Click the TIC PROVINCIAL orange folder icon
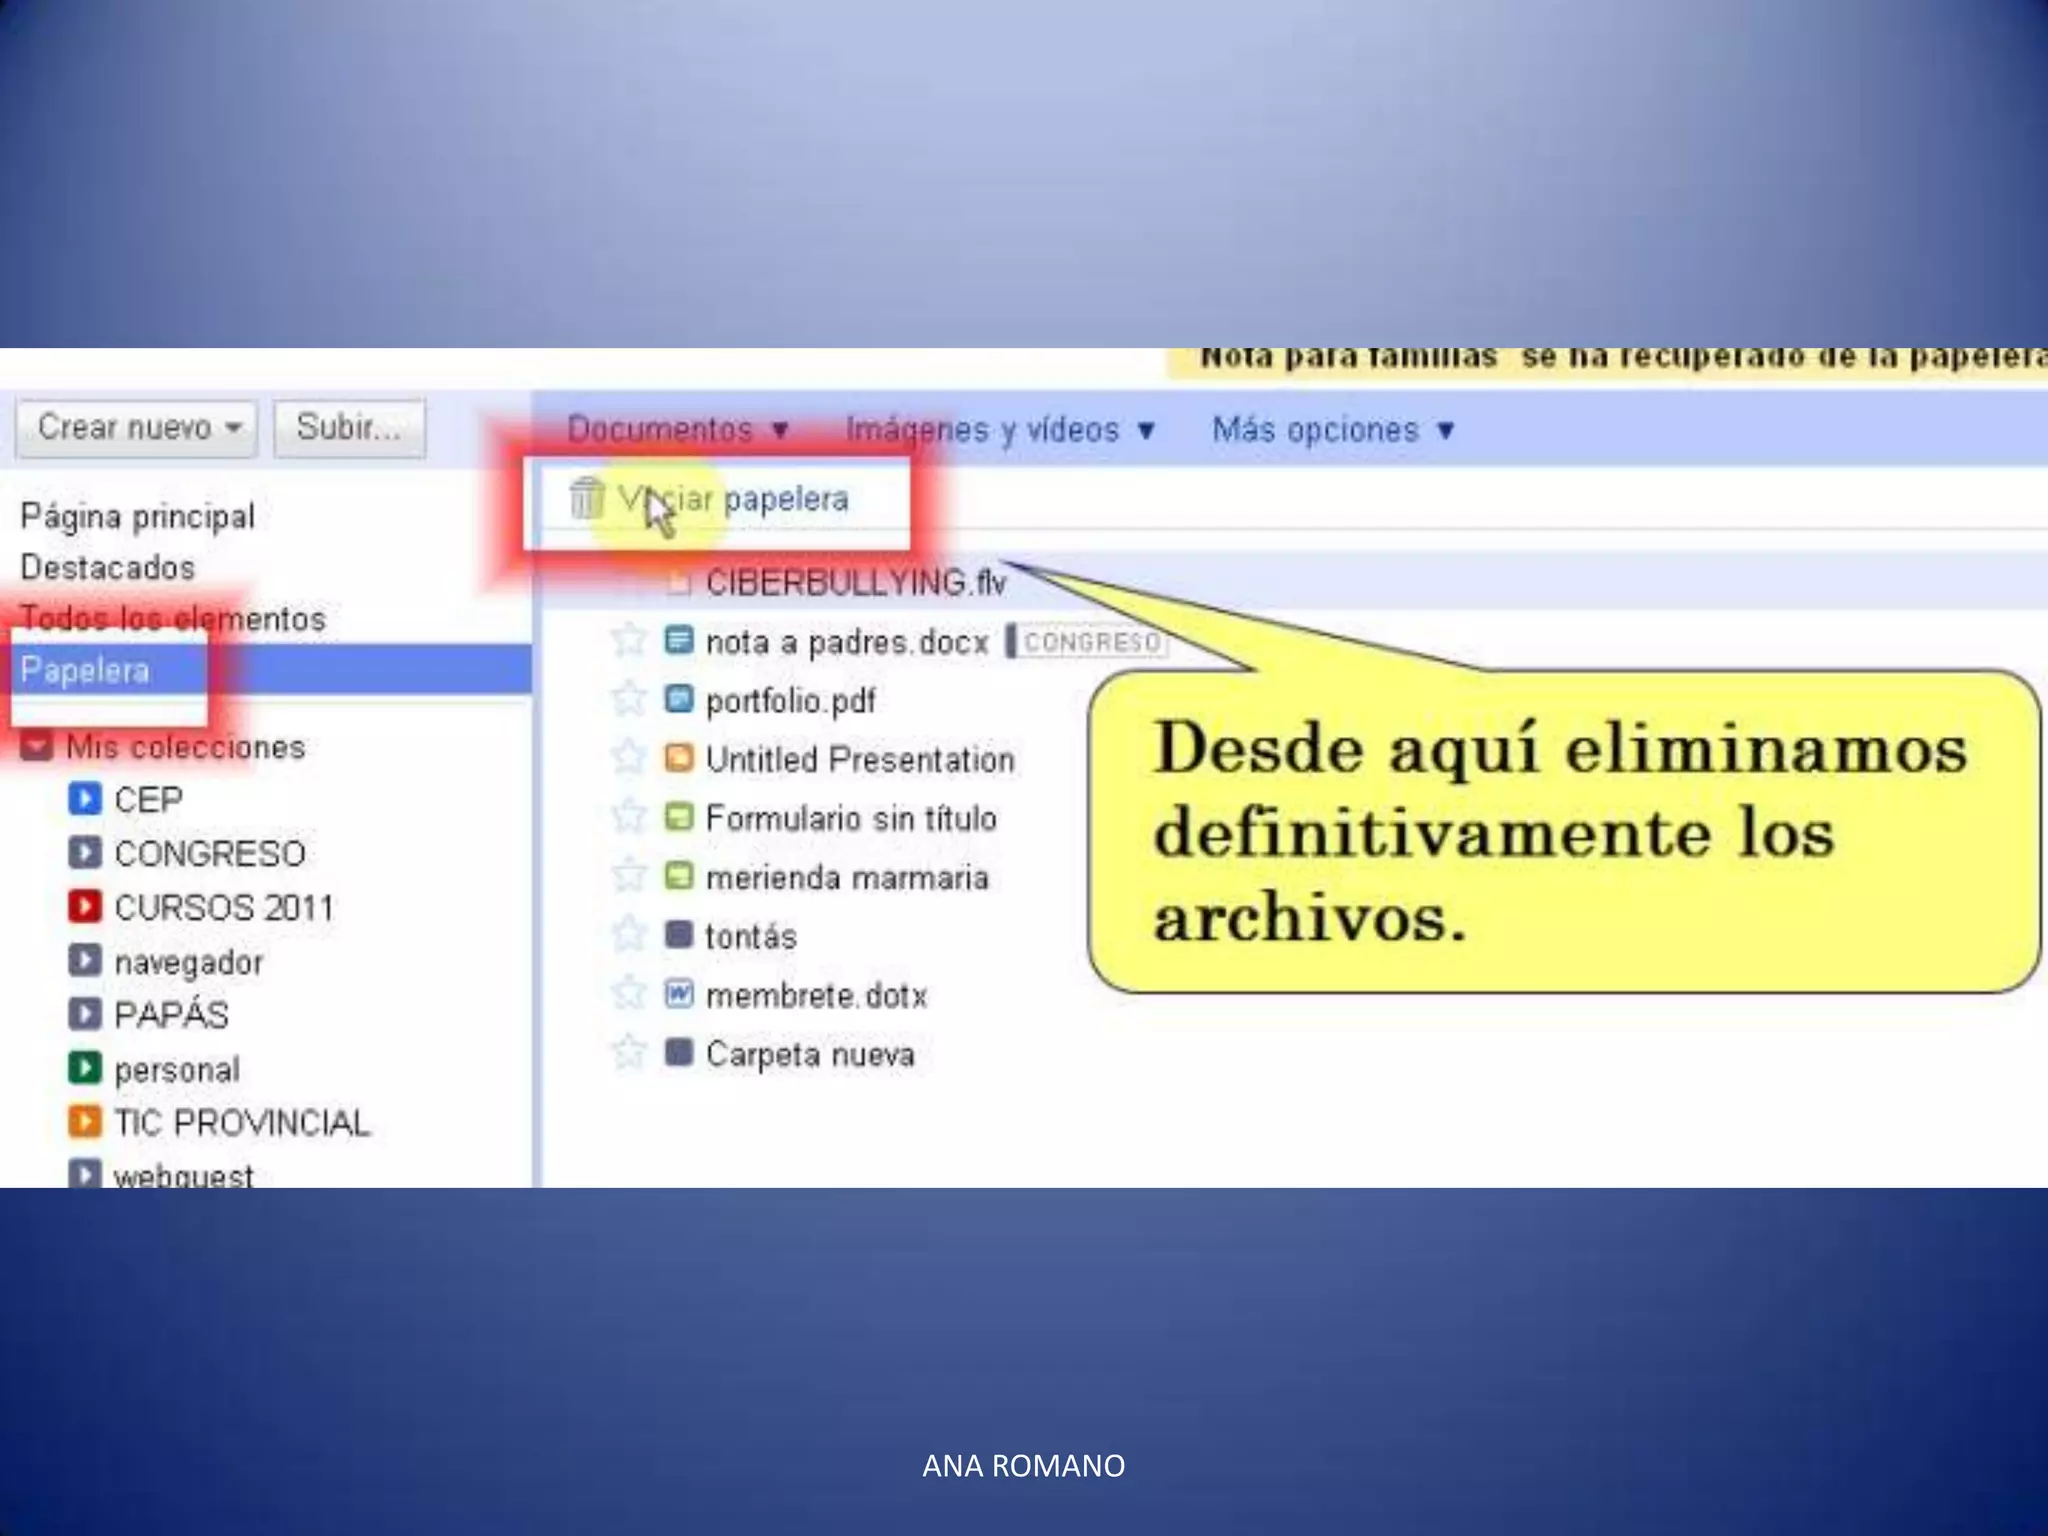 pos(85,1121)
